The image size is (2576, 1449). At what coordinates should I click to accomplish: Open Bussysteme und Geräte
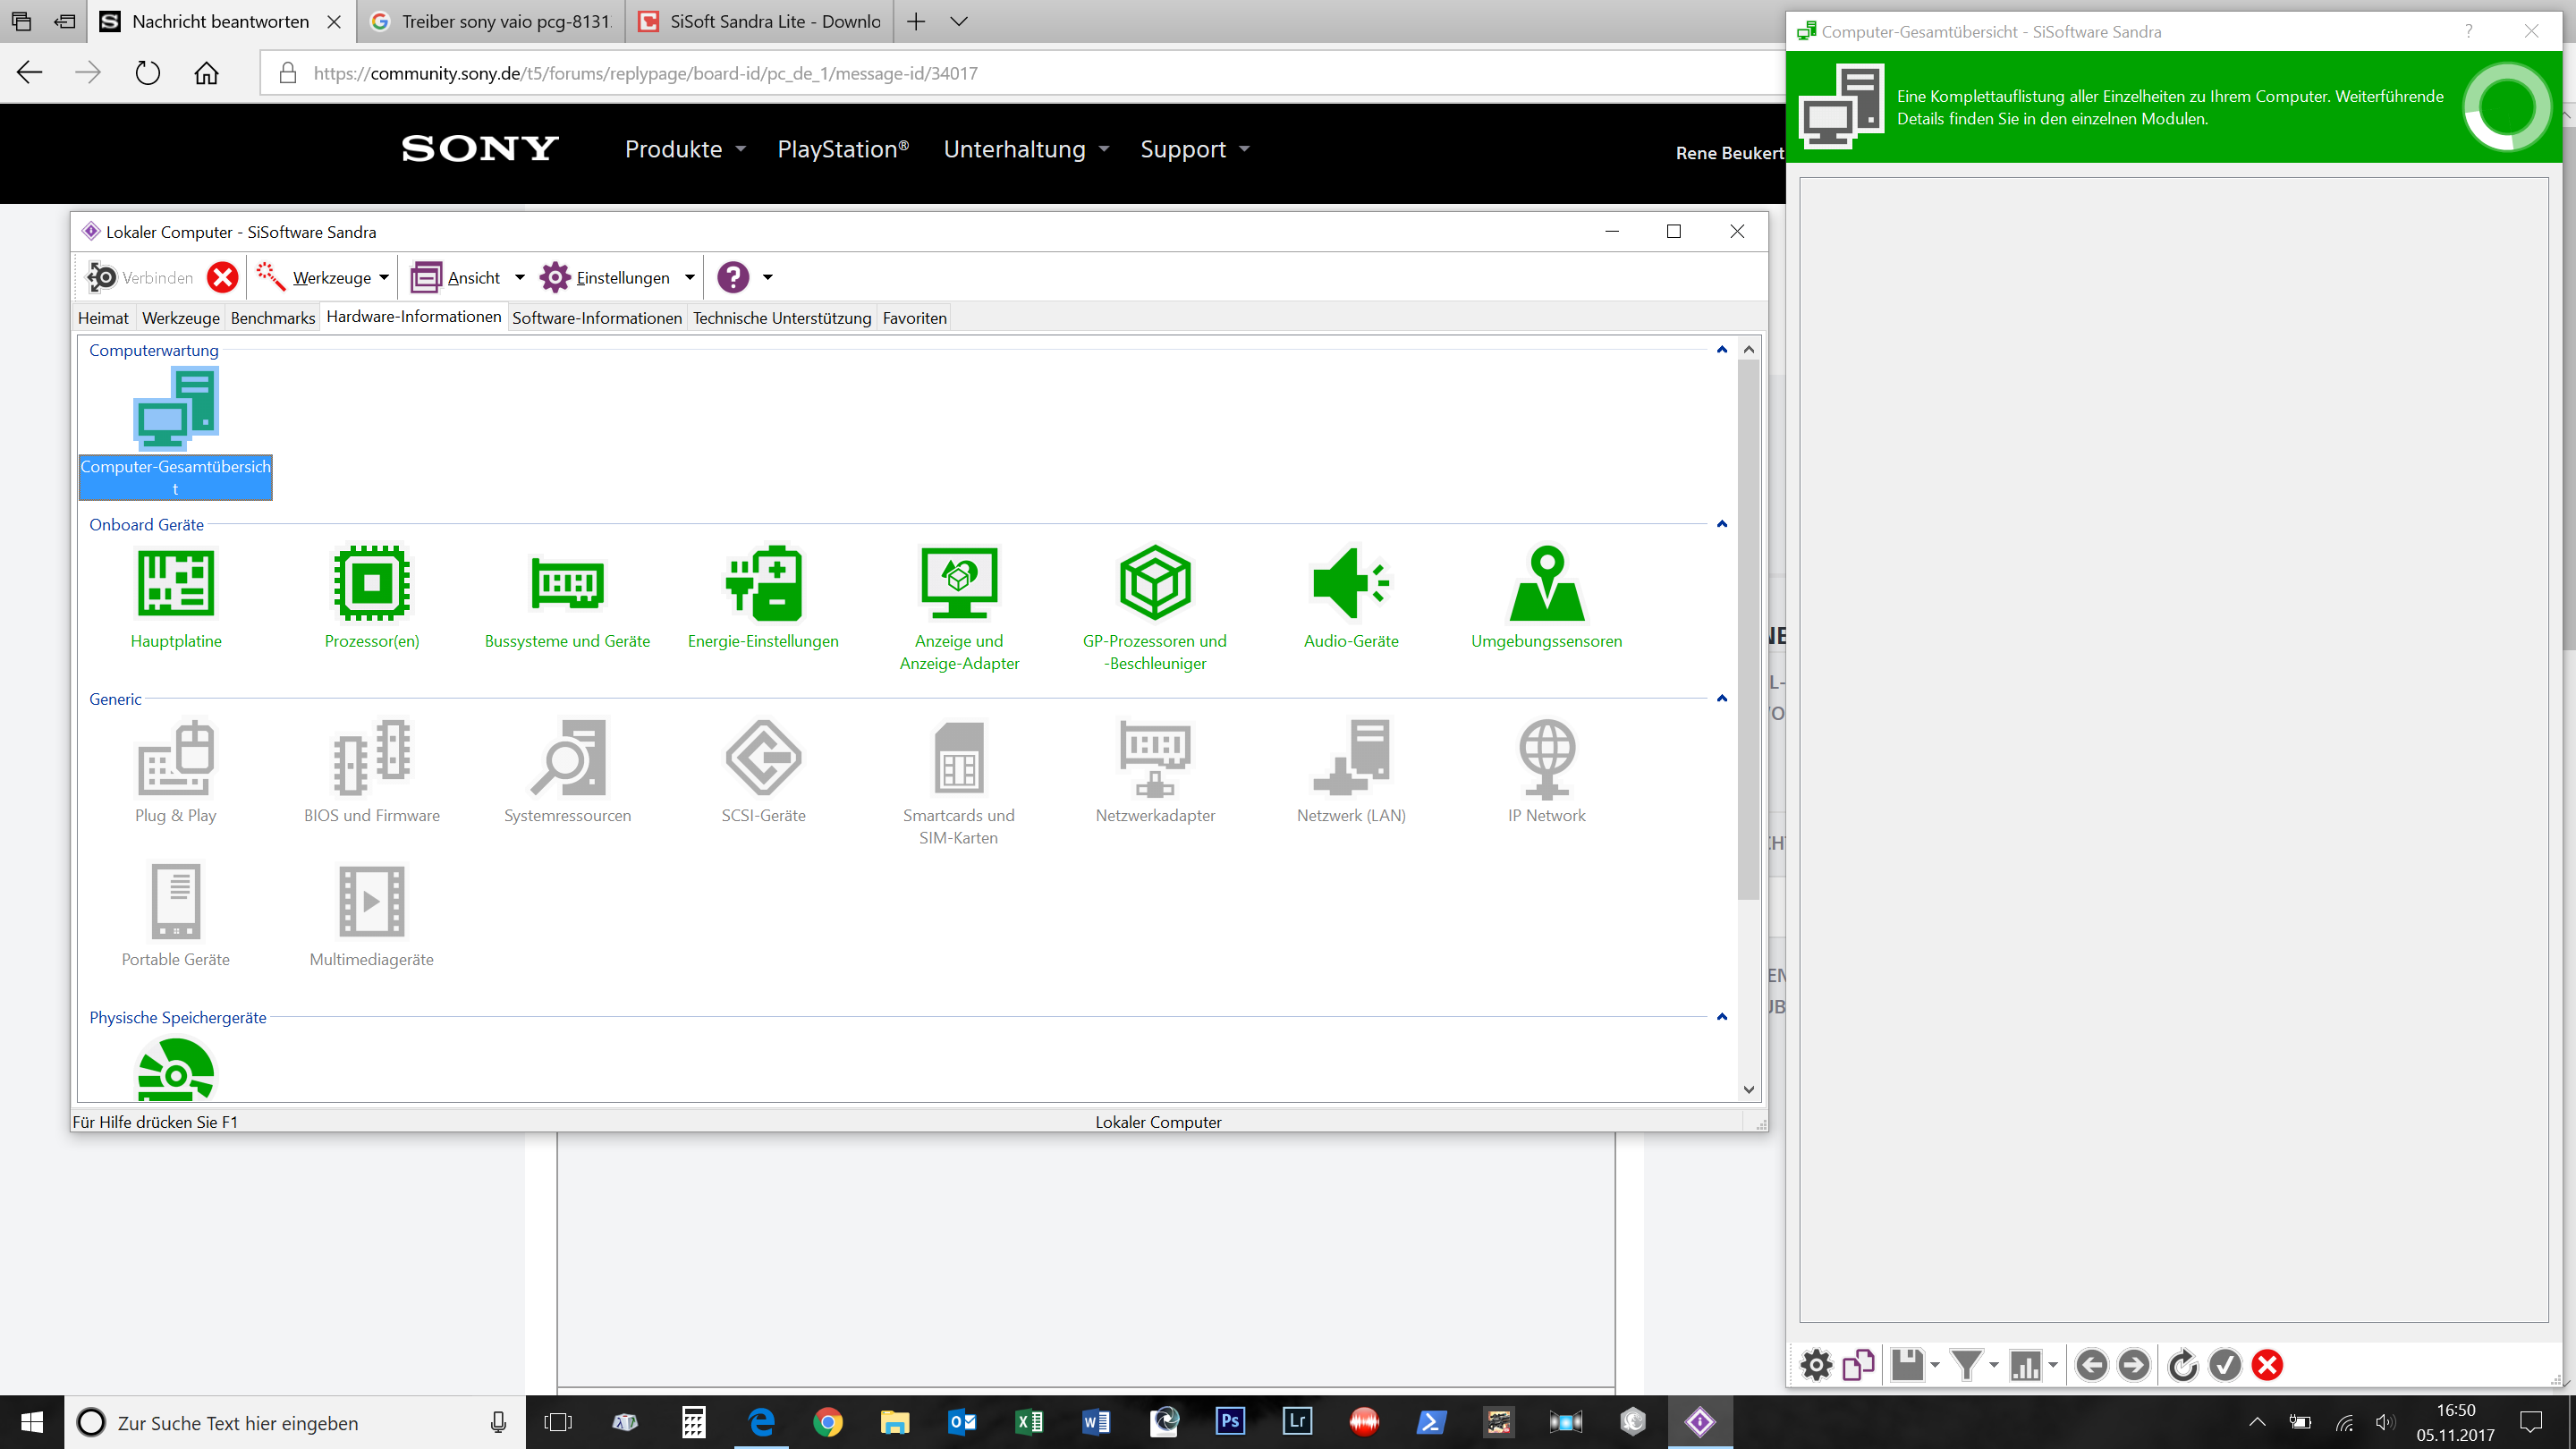tap(566, 585)
